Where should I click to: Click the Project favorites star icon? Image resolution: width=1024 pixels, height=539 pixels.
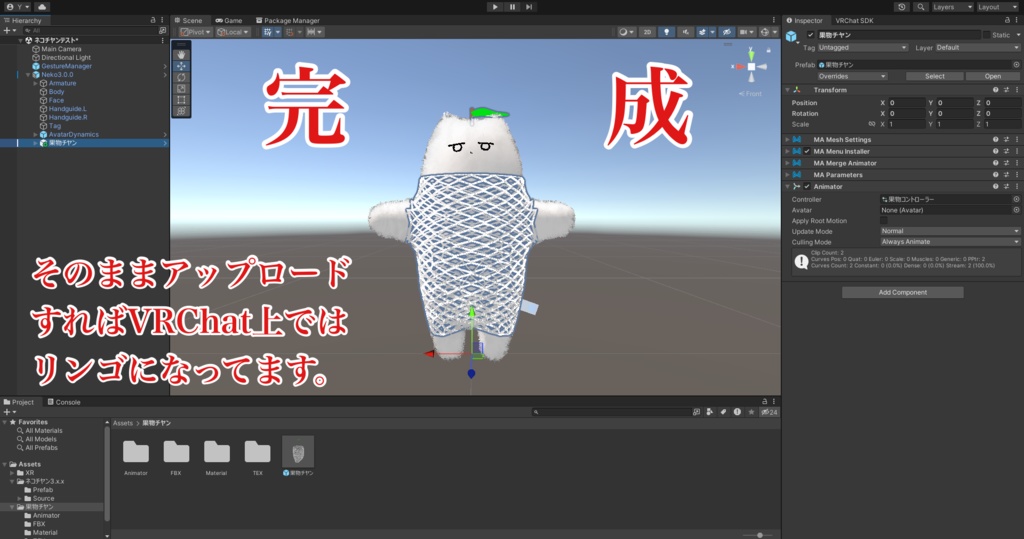(x=751, y=412)
